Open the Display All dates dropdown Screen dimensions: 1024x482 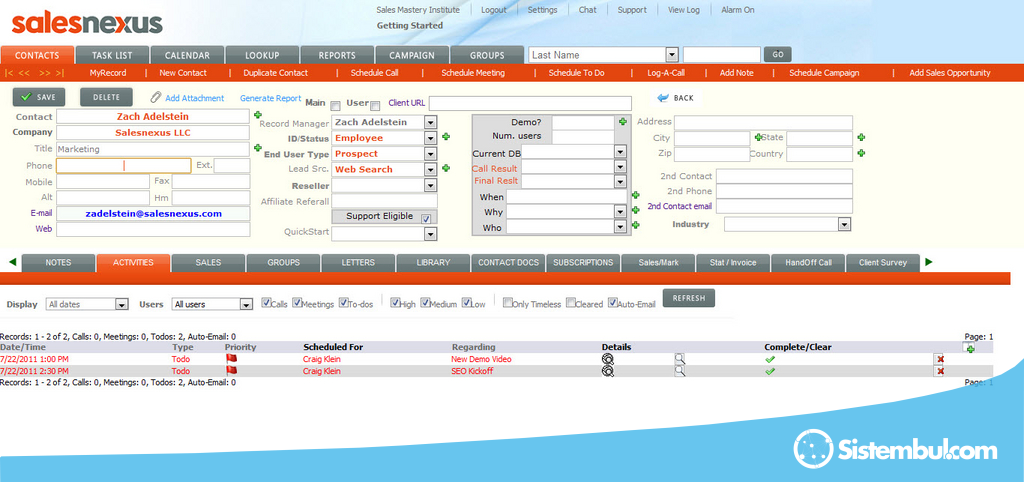tap(121, 304)
